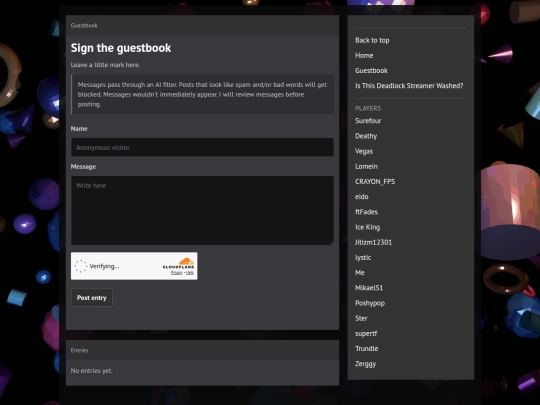Open ftFades player page
Image resolution: width=540 pixels, height=405 pixels.
point(366,212)
